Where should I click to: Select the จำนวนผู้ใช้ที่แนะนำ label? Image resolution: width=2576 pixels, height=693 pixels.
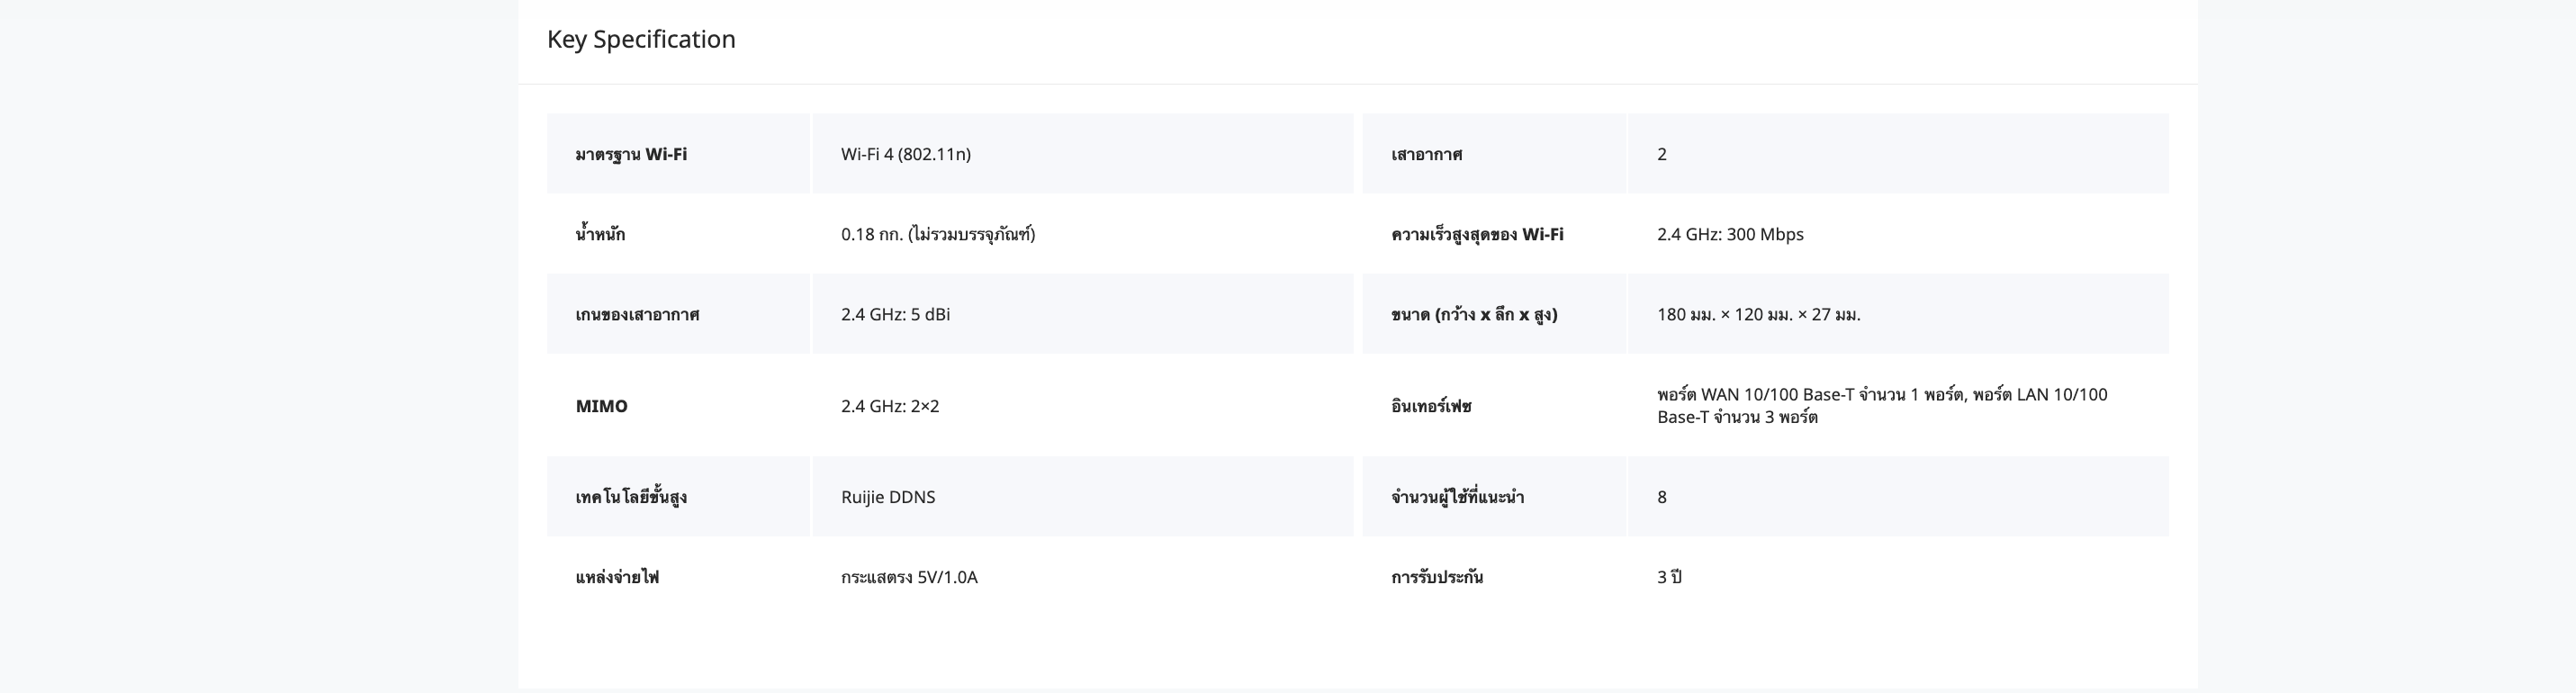point(1456,497)
